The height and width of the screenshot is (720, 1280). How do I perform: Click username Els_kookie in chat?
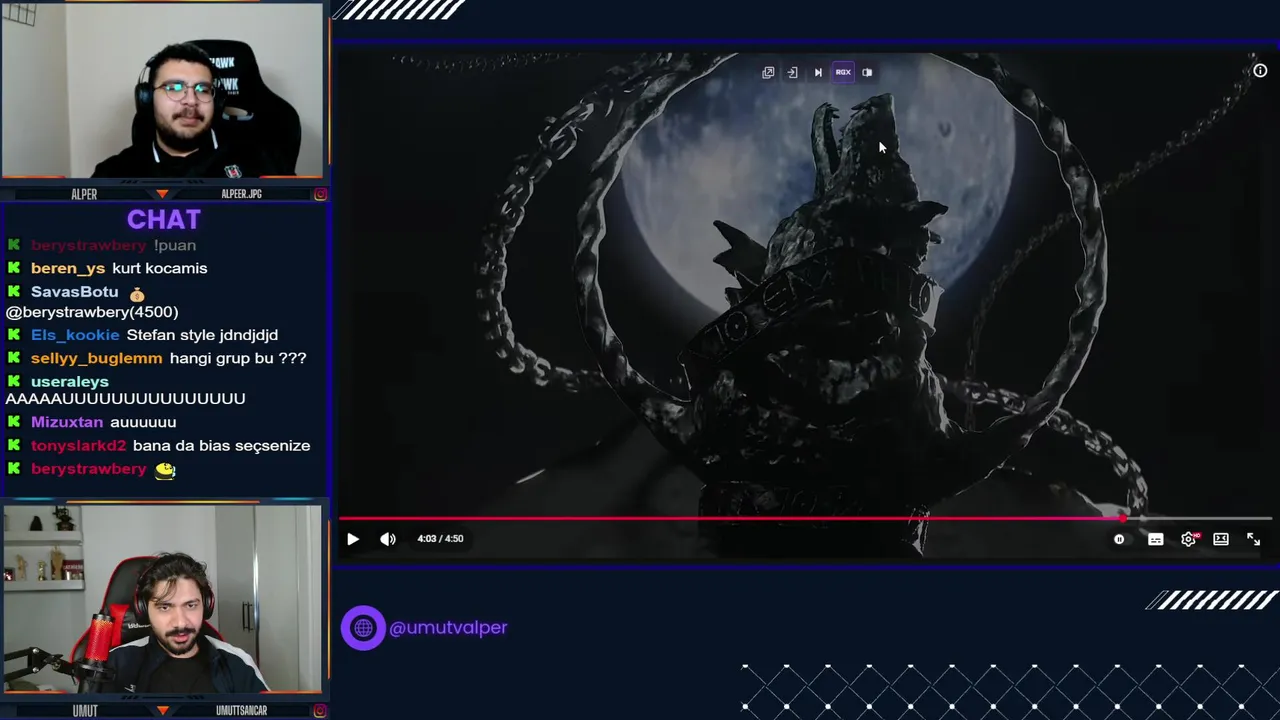coord(75,335)
